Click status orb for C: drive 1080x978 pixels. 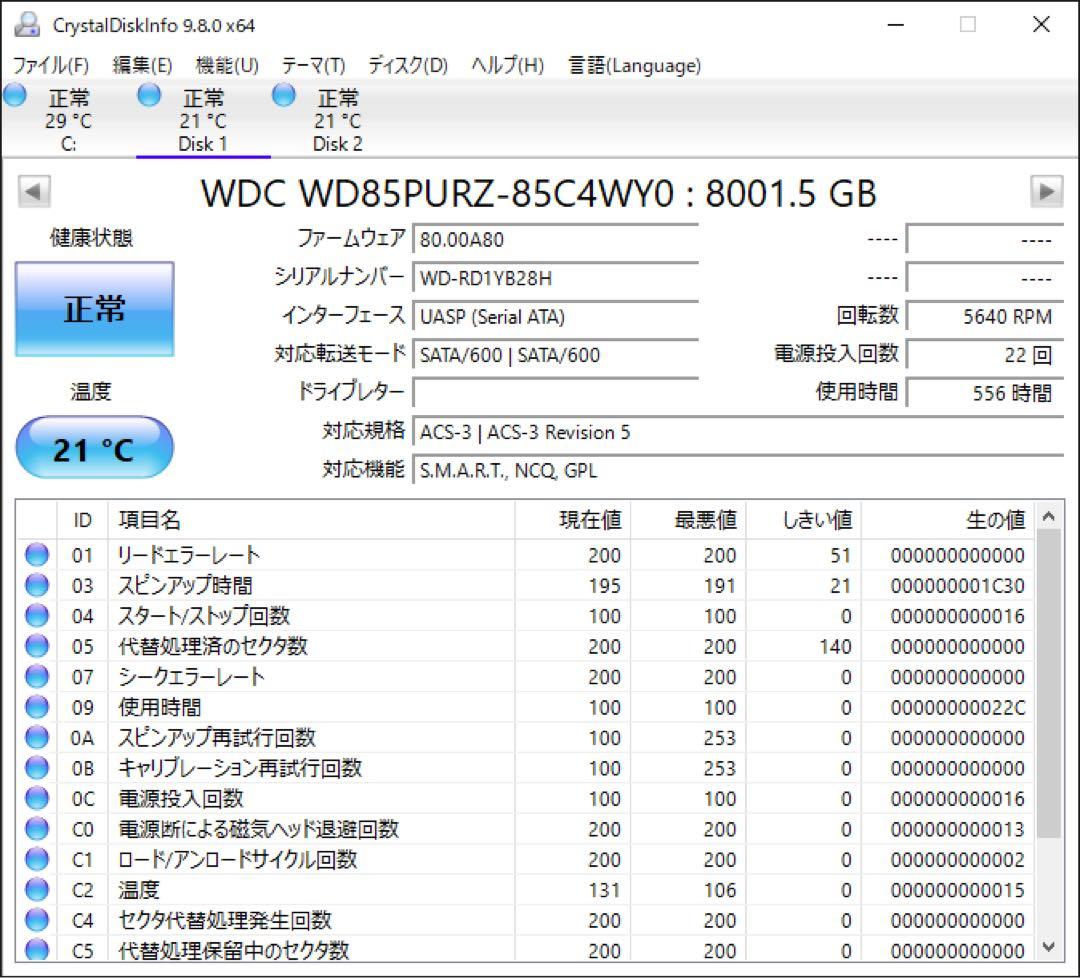[x=15, y=96]
